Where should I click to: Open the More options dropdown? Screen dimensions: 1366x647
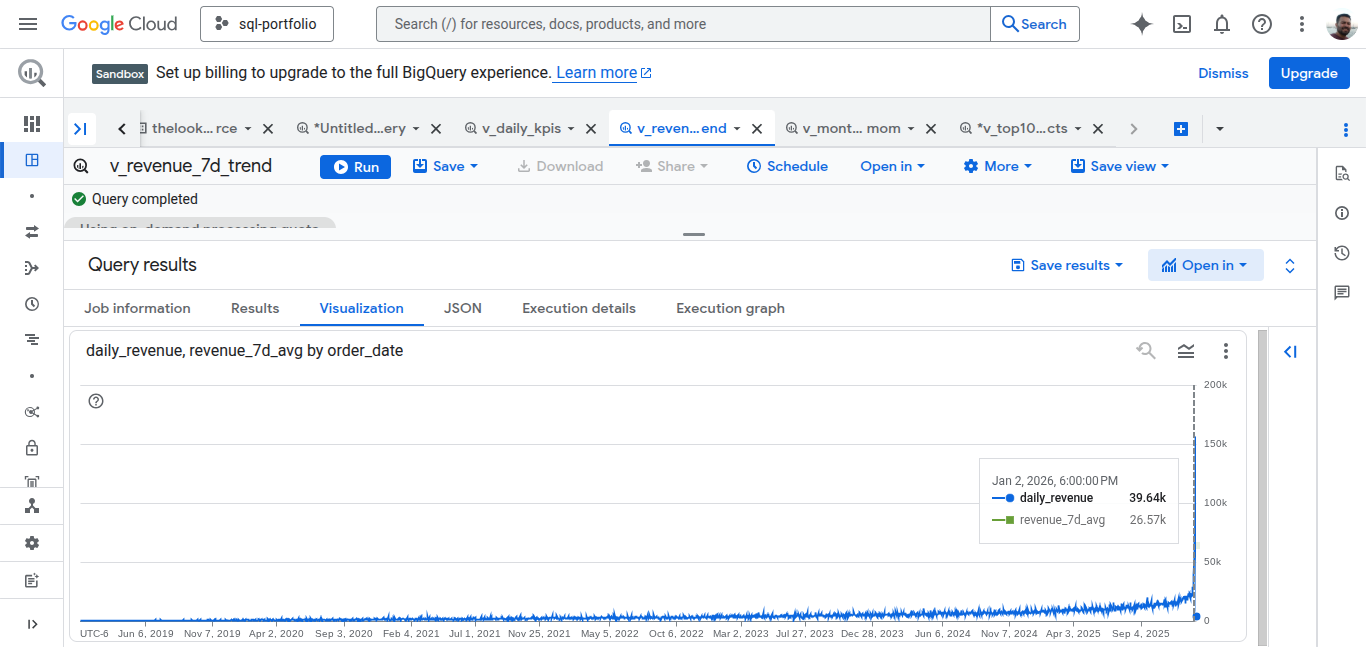[997, 167]
